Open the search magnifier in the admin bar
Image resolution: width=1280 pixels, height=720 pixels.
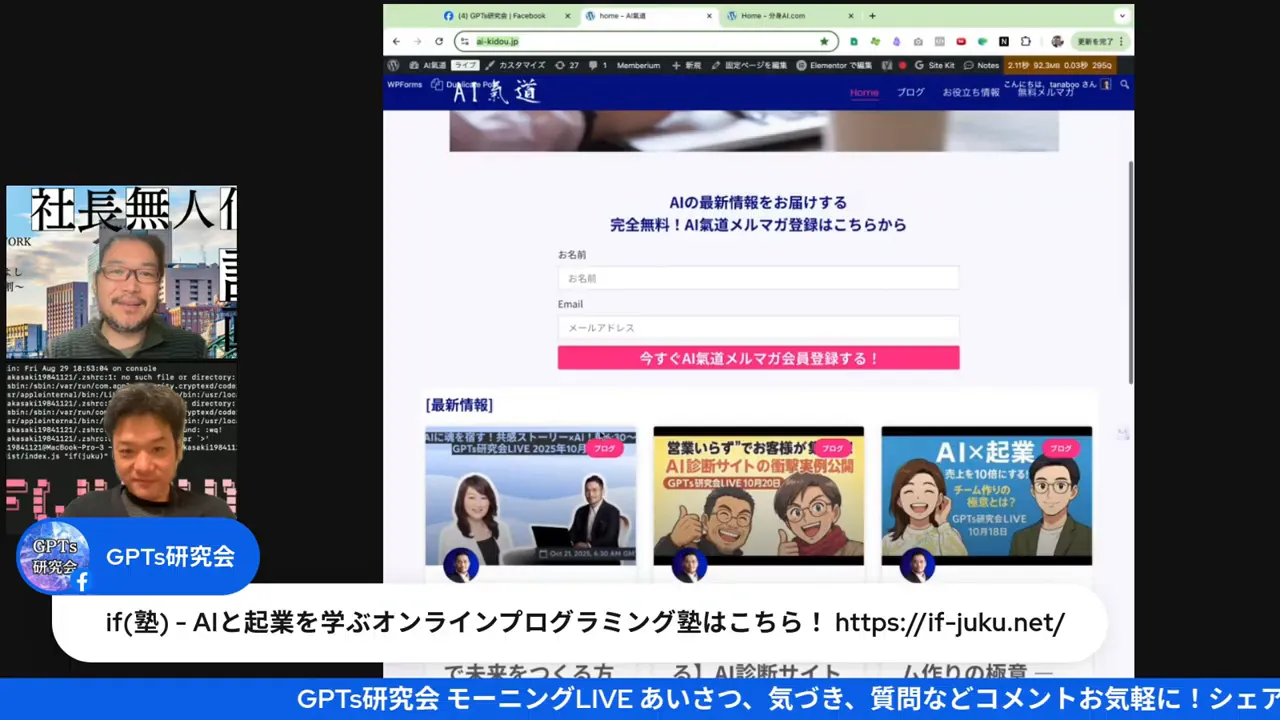click(1125, 85)
